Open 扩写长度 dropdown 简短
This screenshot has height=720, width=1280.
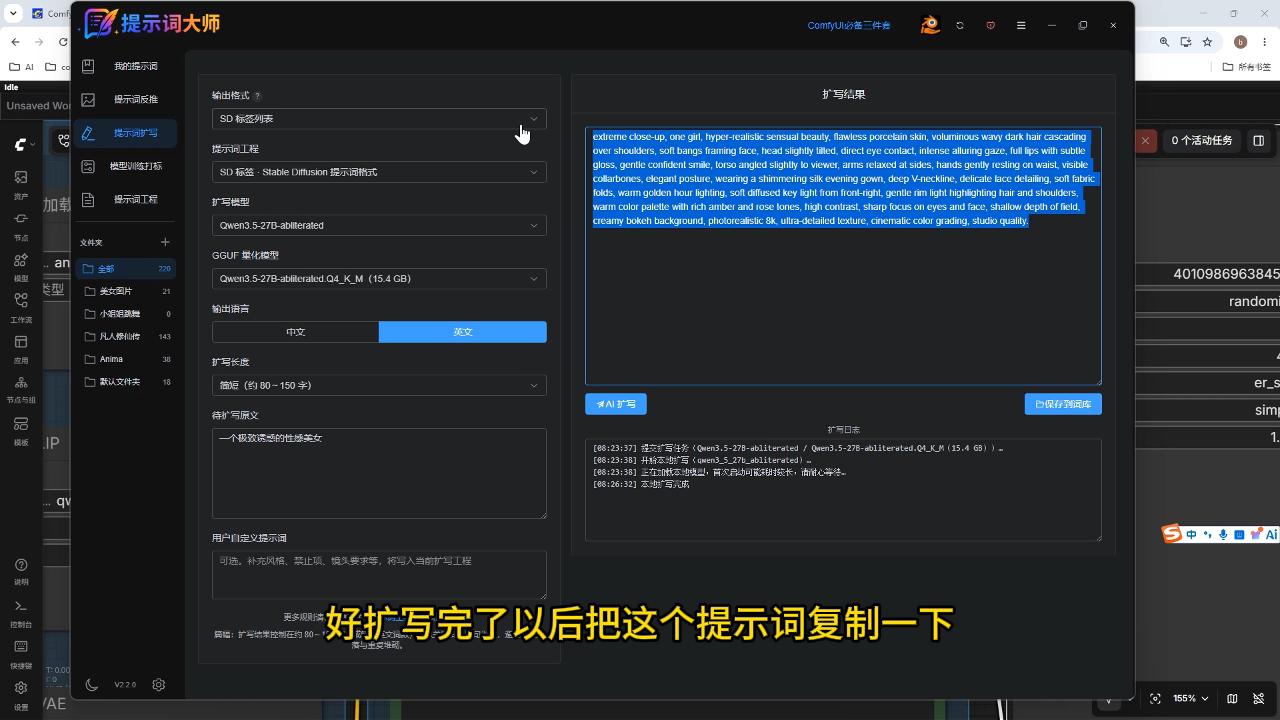pos(379,385)
